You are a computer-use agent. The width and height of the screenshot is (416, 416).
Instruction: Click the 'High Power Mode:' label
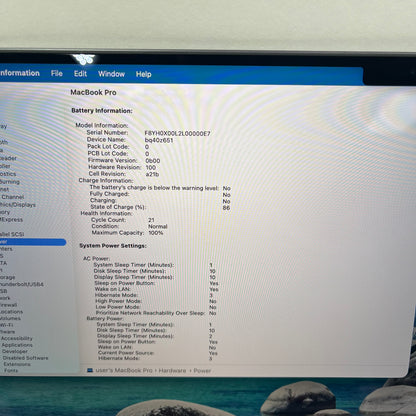(118, 301)
